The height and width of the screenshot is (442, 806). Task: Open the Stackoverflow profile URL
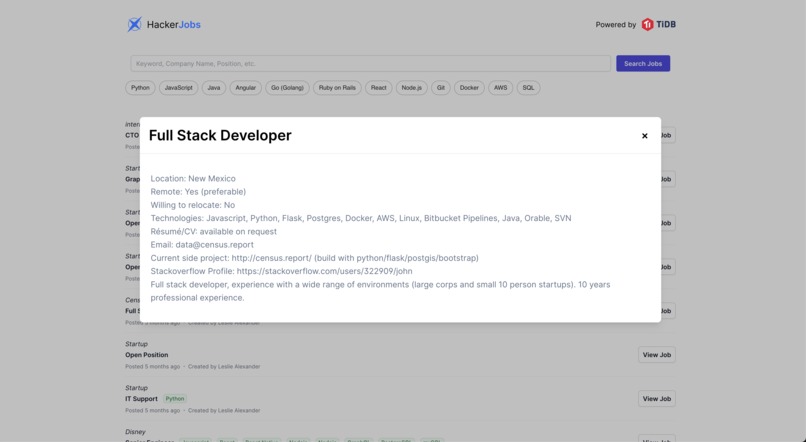[x=324, y=271]
